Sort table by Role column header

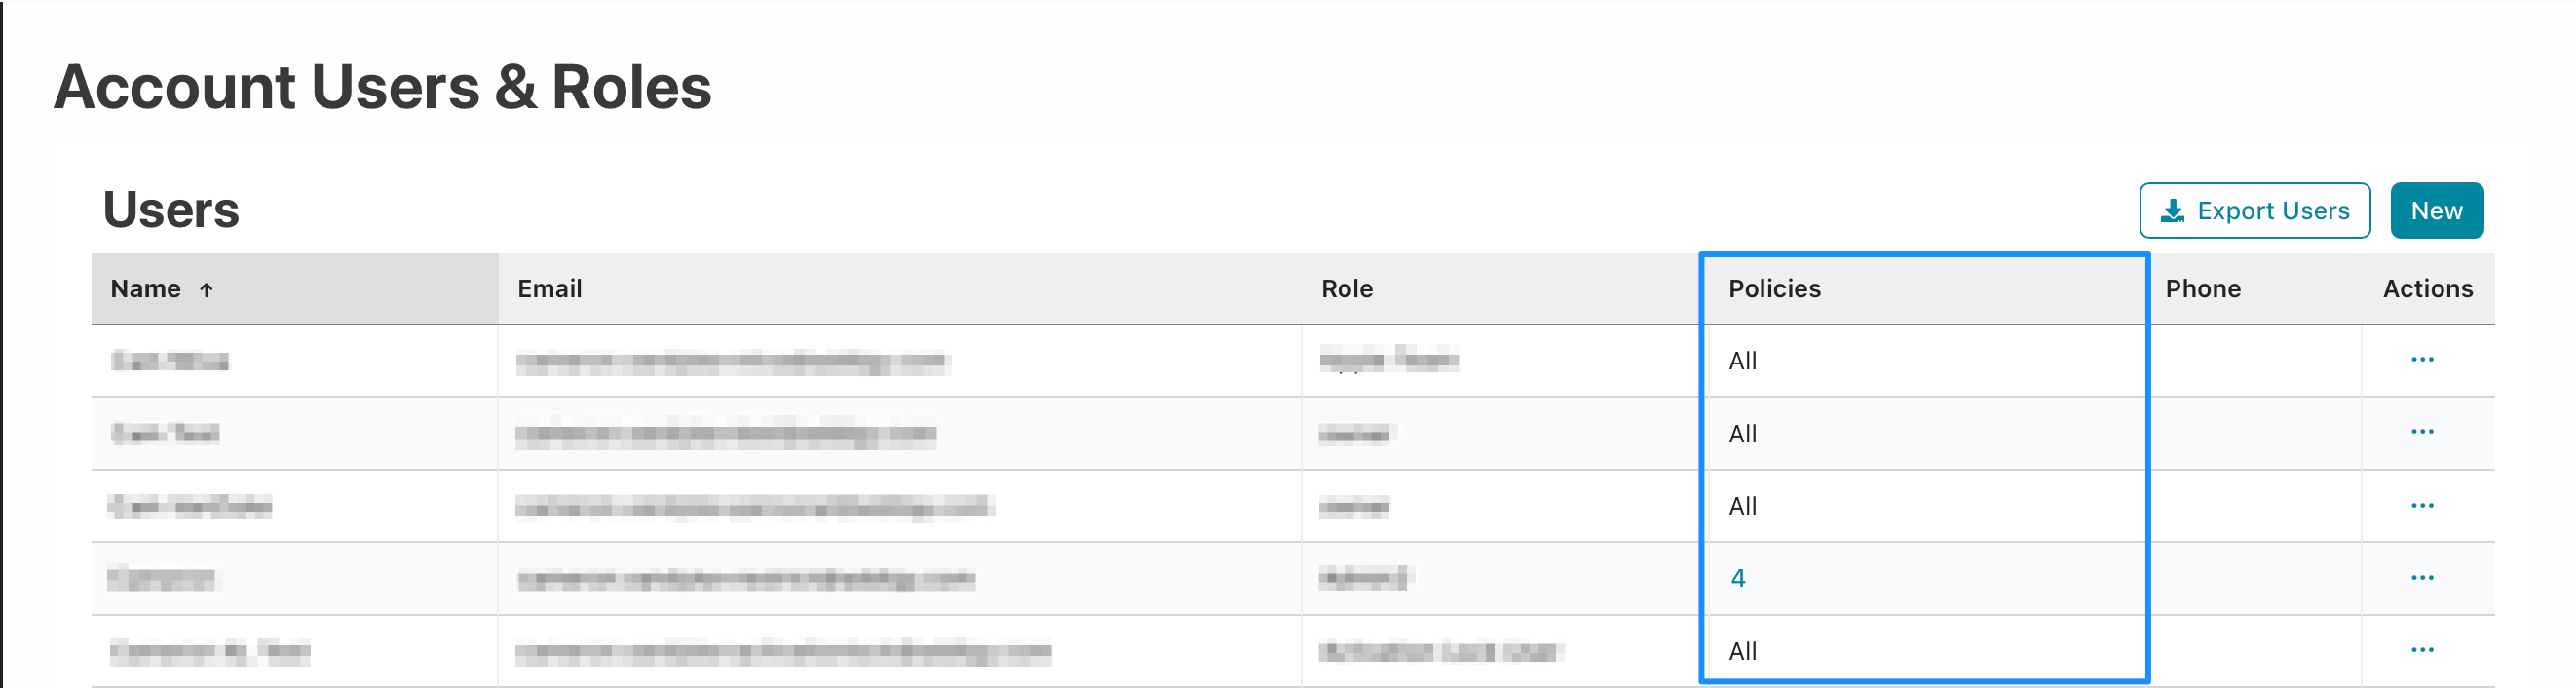[1346, 289]
